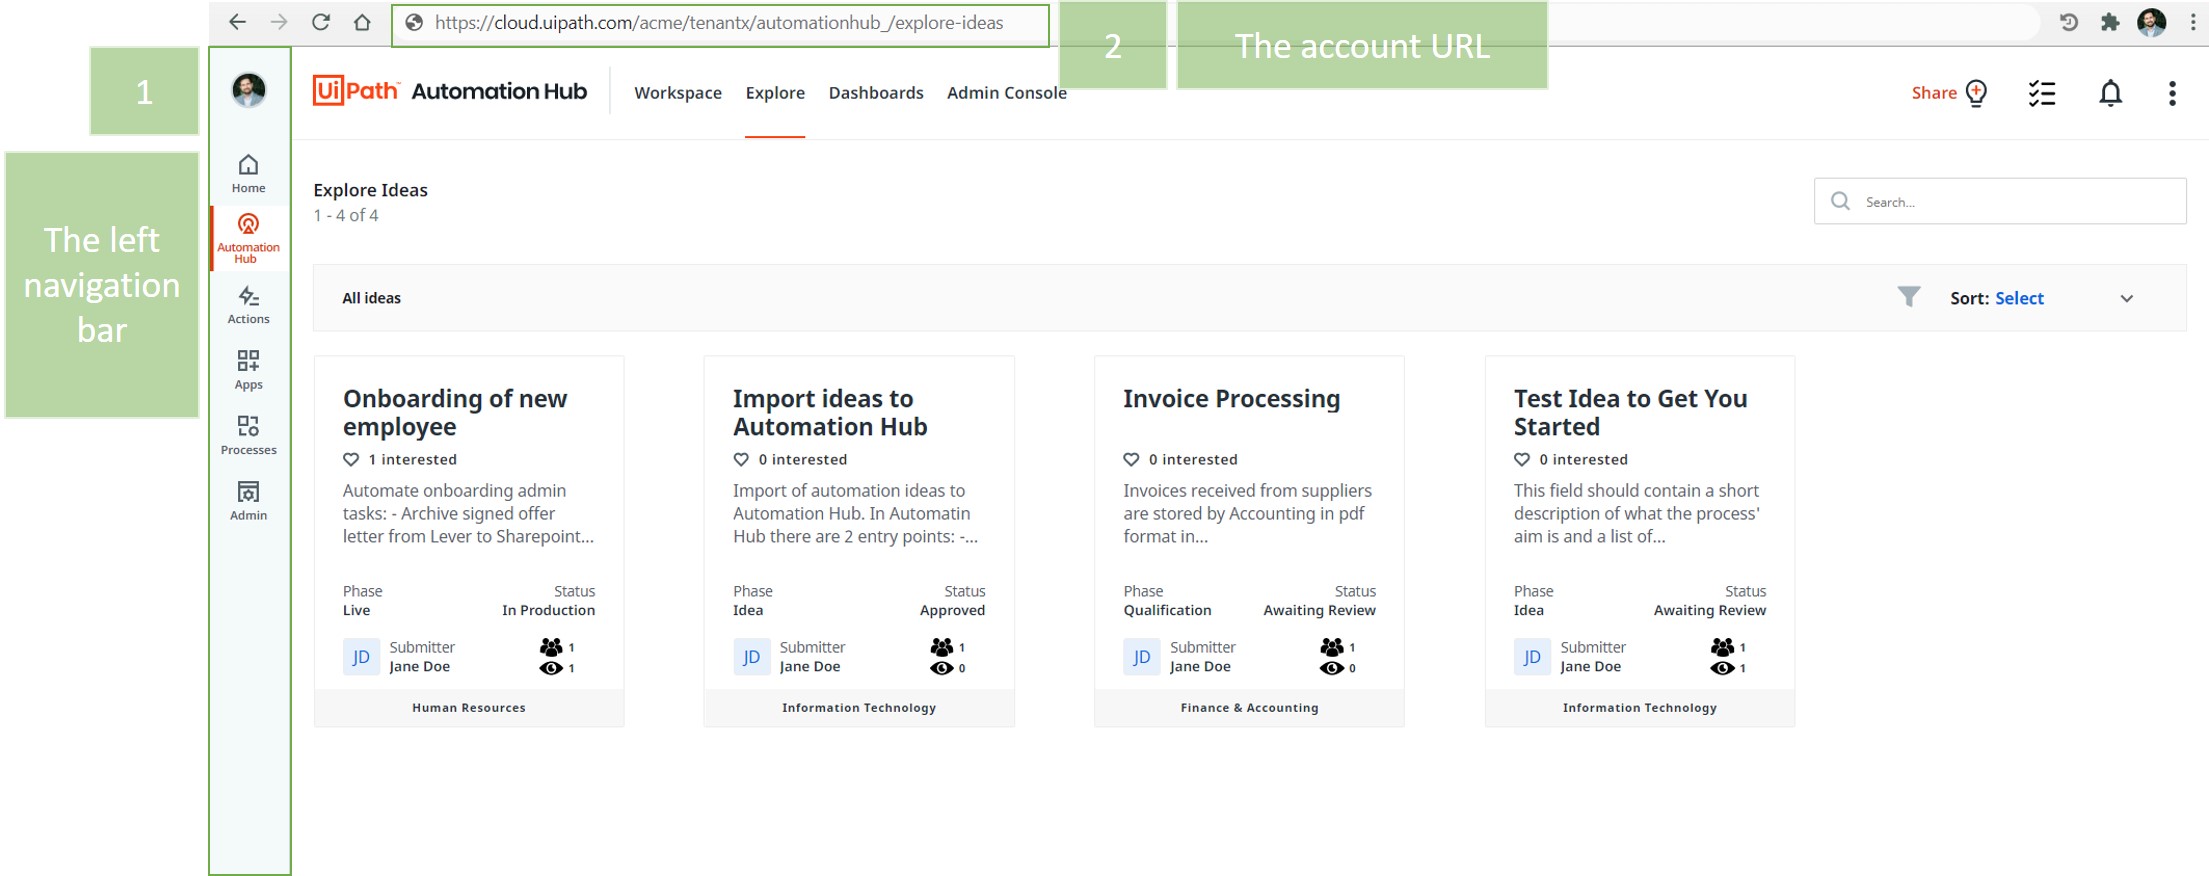Image resolution: width=2209 pixels, height=876 pixels.
Task: Click the search magnifier icon
Action: [1840, 201]
